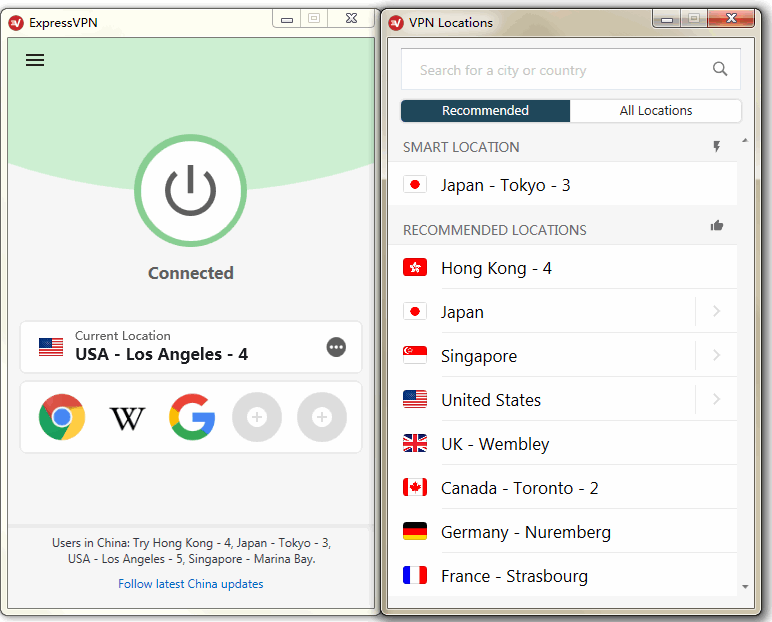The image size is (772, 622).
Task: Expand United States server list chevron
Action: (x=717, y=399)
